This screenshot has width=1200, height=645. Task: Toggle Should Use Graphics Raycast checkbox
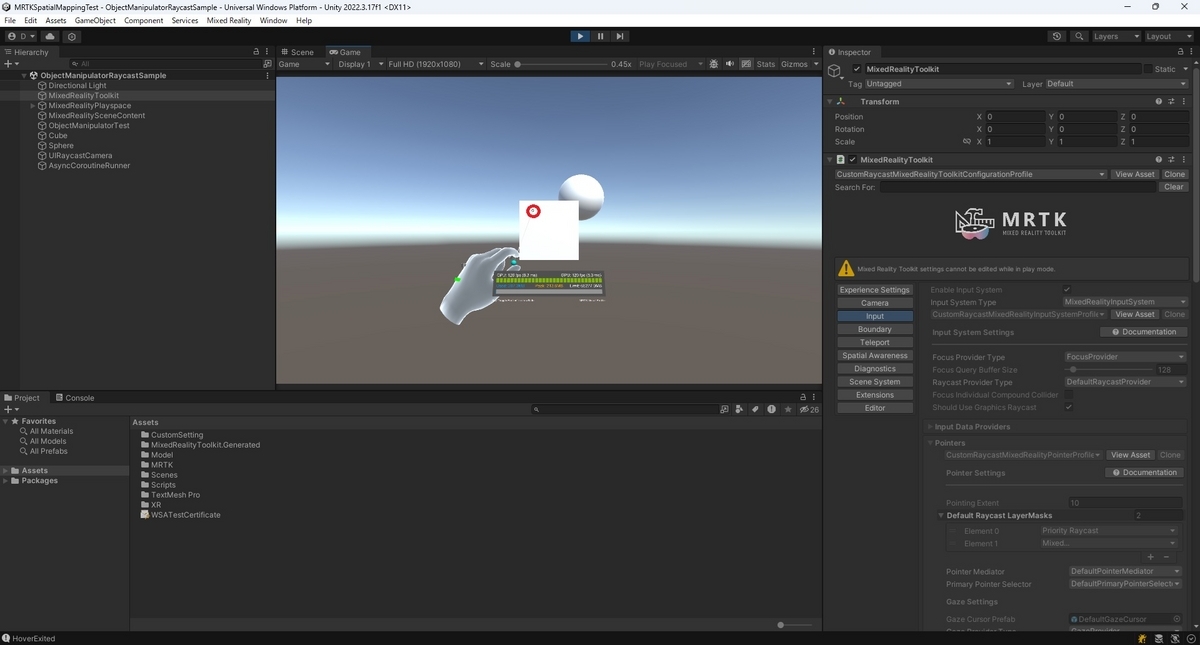click(1068, 407)
